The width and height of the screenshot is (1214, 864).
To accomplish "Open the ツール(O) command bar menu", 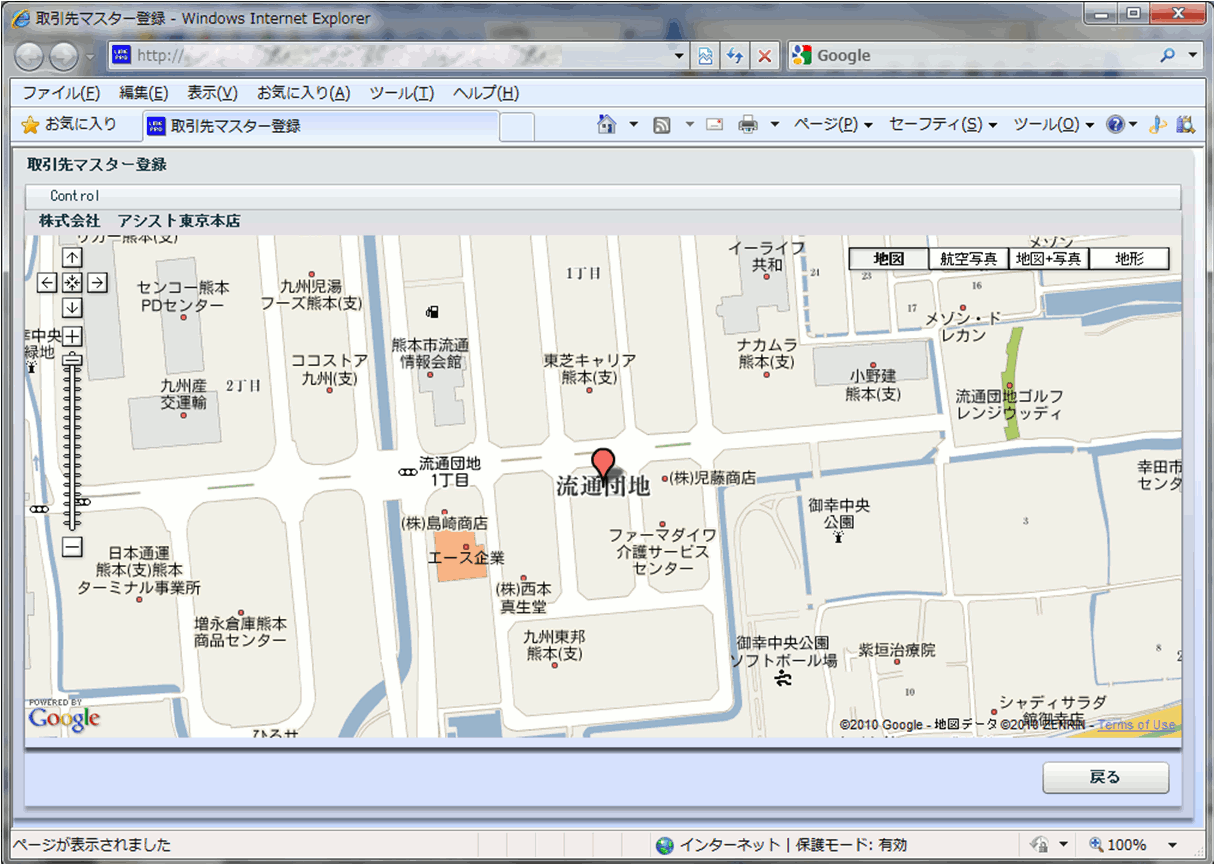I will 1054,125.
